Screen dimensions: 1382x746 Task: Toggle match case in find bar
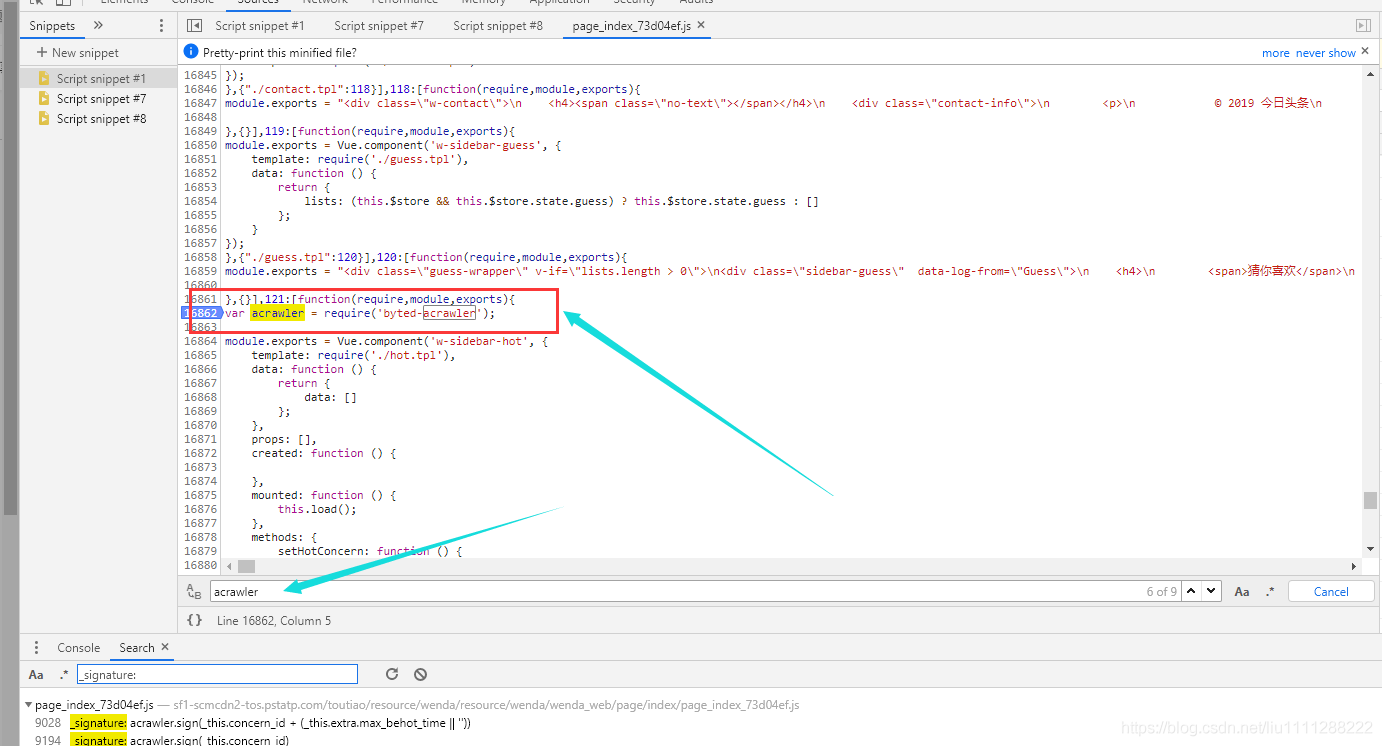pyautogui.click(x=1242, y=592)
